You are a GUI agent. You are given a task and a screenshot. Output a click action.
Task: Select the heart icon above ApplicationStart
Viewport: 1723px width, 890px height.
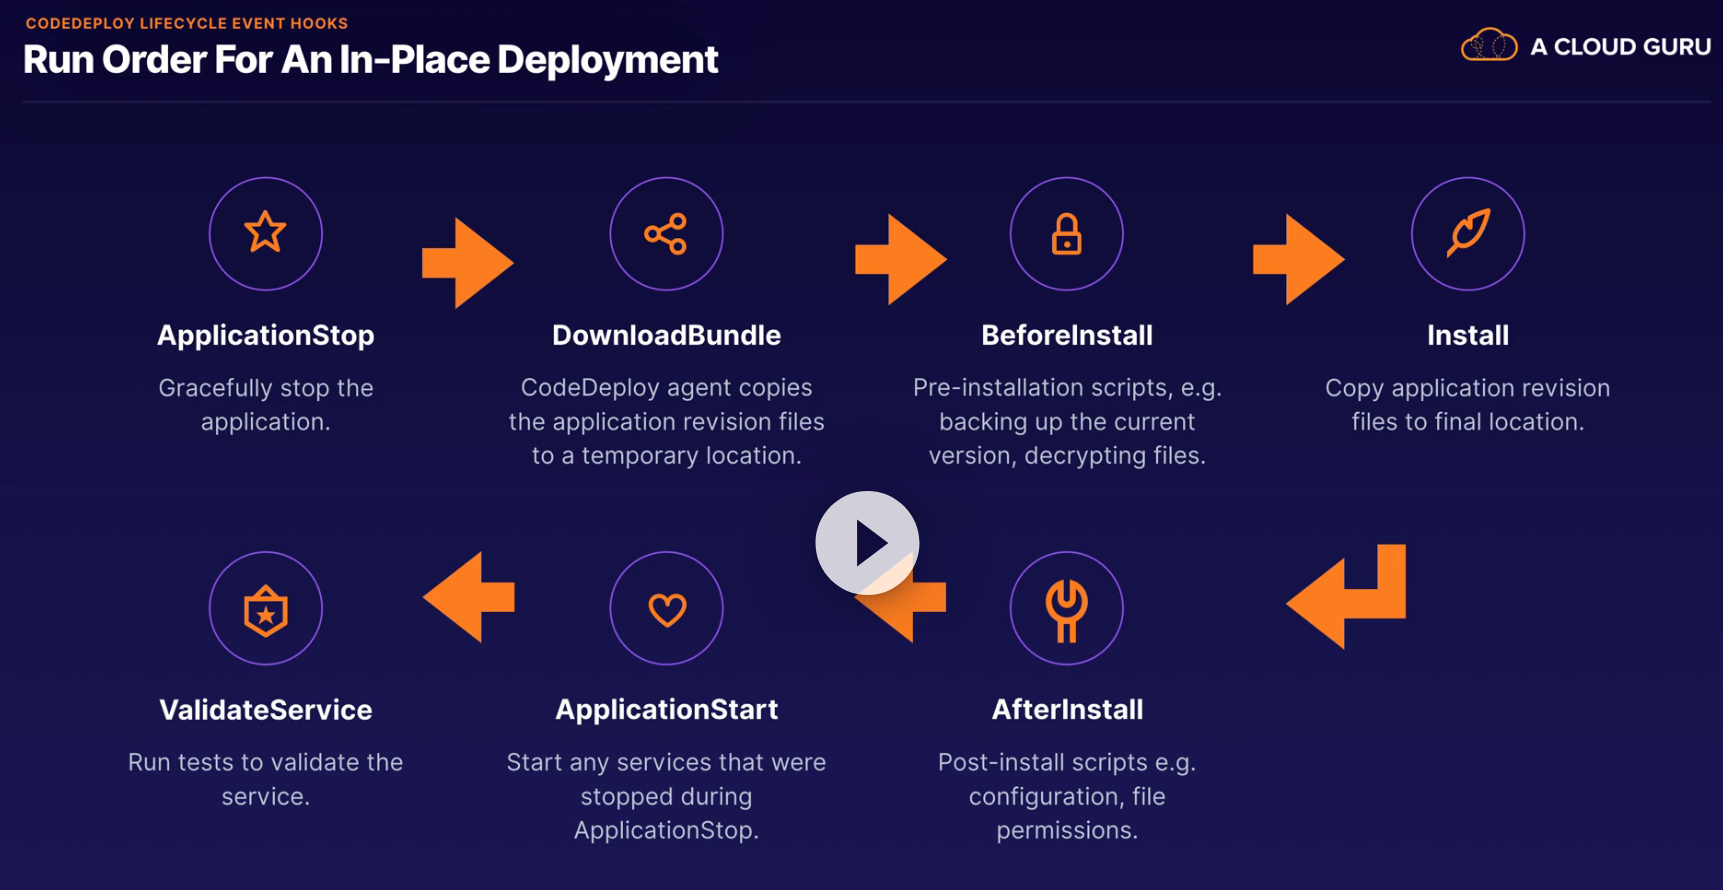pos(667,609)
